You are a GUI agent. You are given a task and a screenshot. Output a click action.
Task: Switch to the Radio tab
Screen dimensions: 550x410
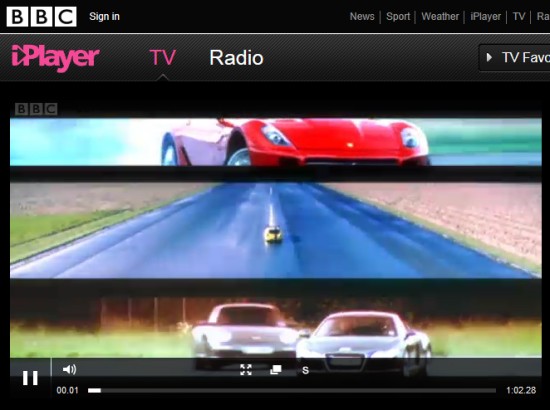point(236,58)
